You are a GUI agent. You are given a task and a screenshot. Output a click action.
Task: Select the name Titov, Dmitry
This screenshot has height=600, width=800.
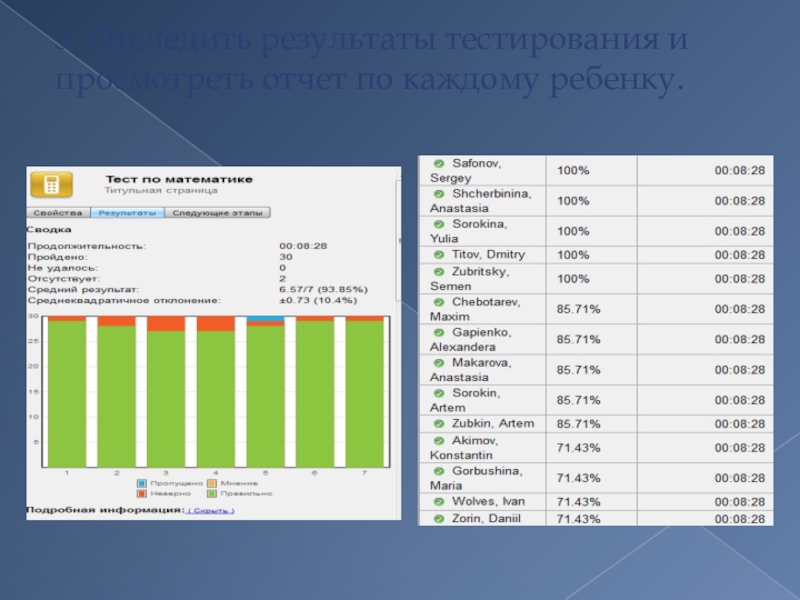488,255
